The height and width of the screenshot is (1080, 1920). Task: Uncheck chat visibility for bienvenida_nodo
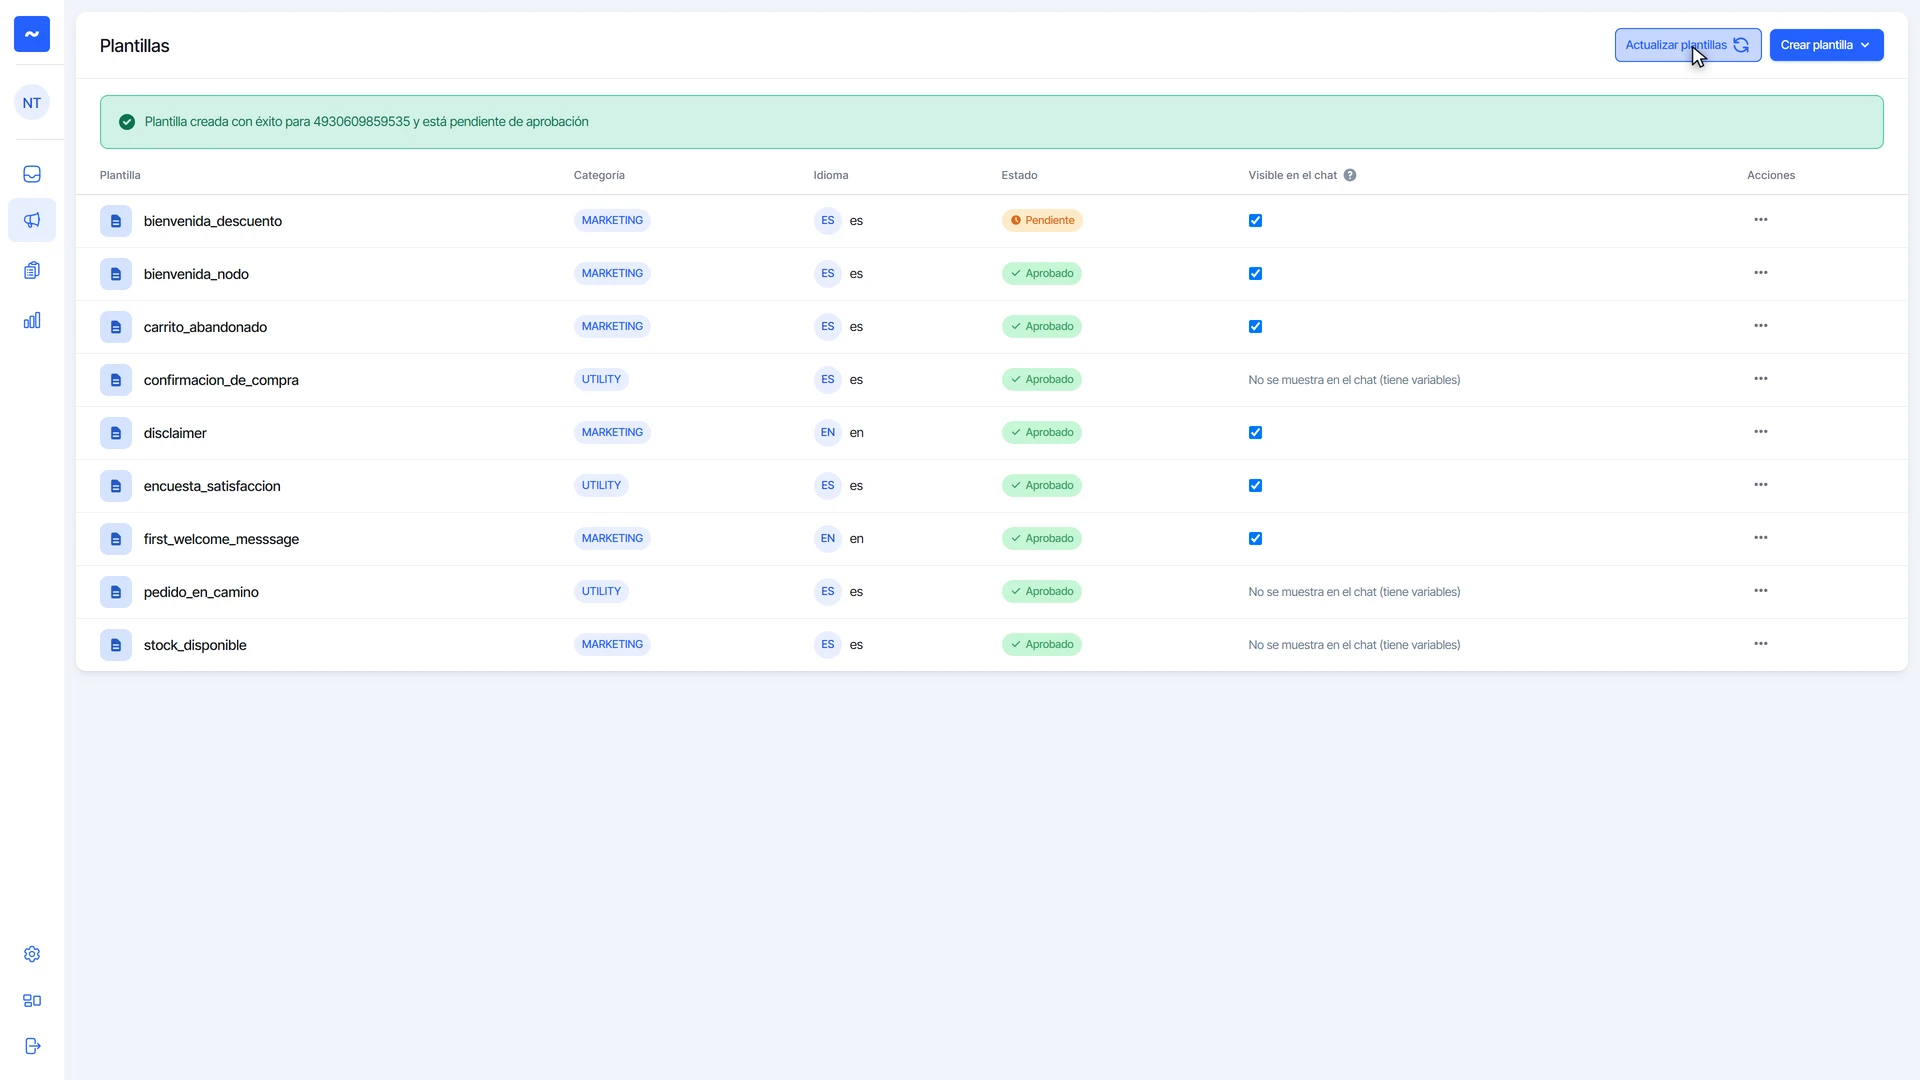(1255, 274)
